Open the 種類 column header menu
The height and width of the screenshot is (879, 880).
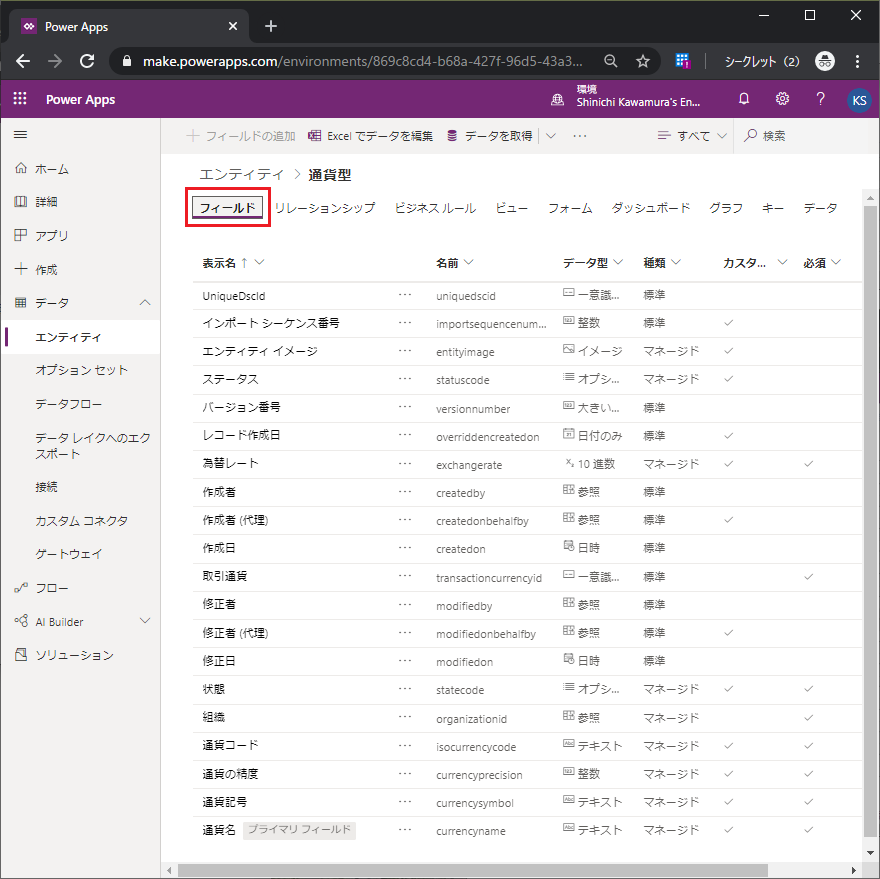676,262
